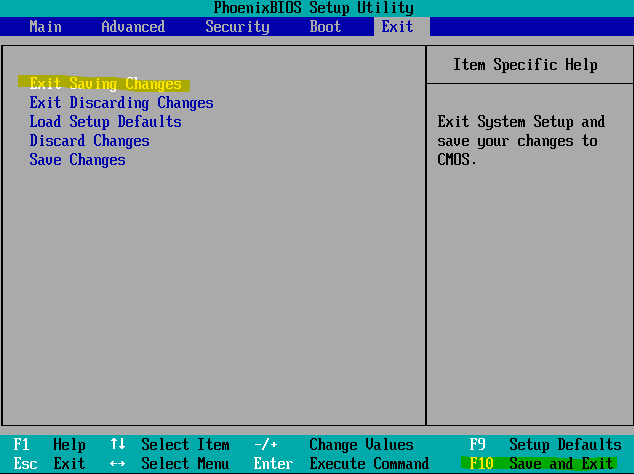Click the F9 Setup Defaults hint
This screenshot has width=634, height=474.
tap(545, 444)
